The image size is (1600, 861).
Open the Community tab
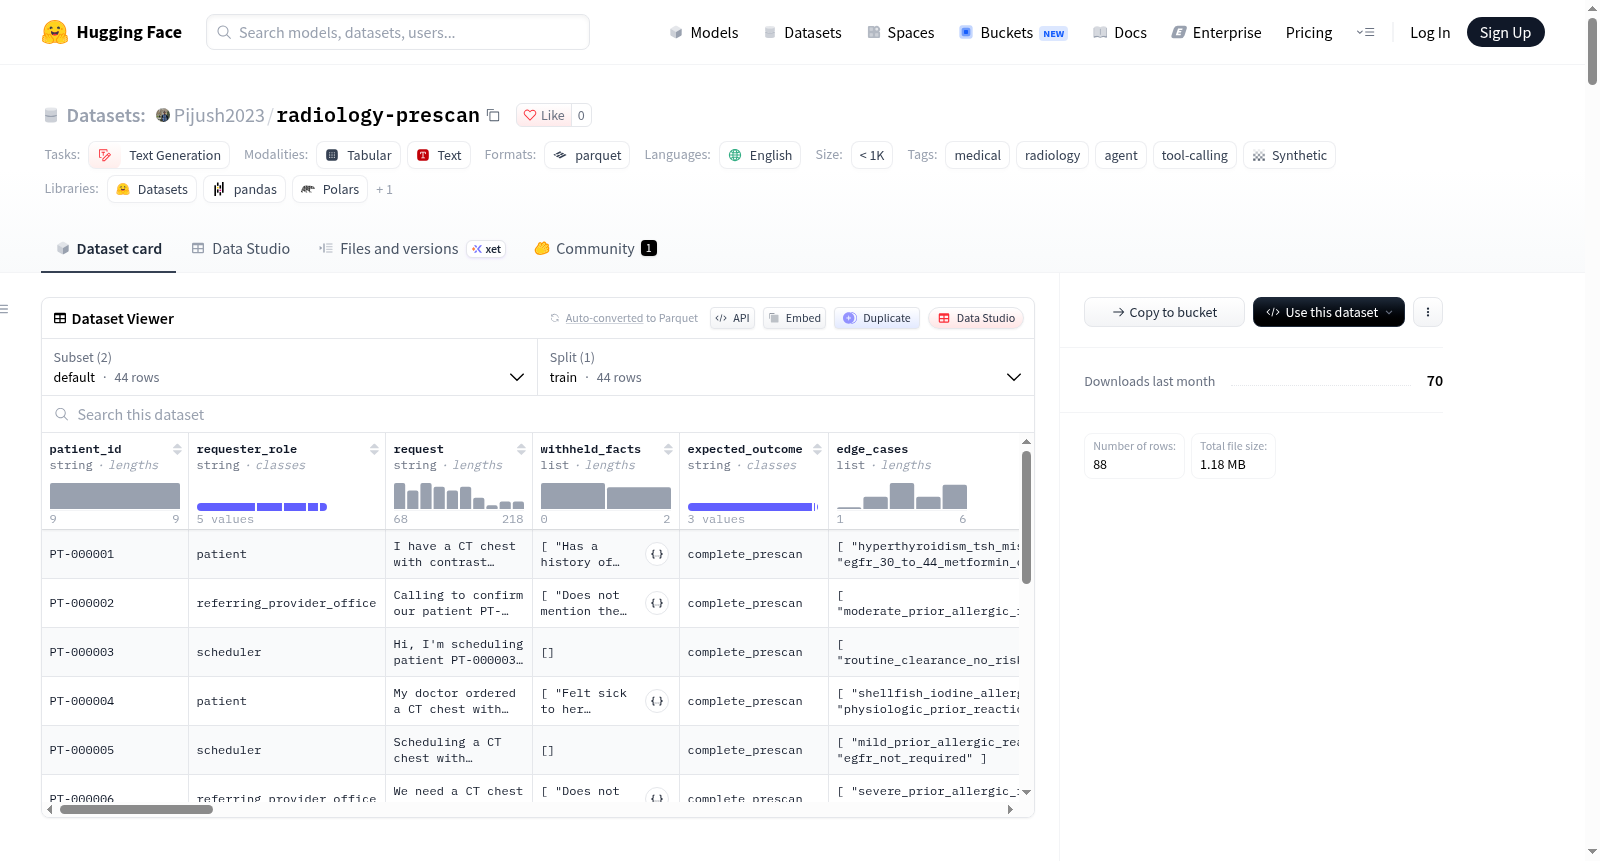(x=595, y=249)
